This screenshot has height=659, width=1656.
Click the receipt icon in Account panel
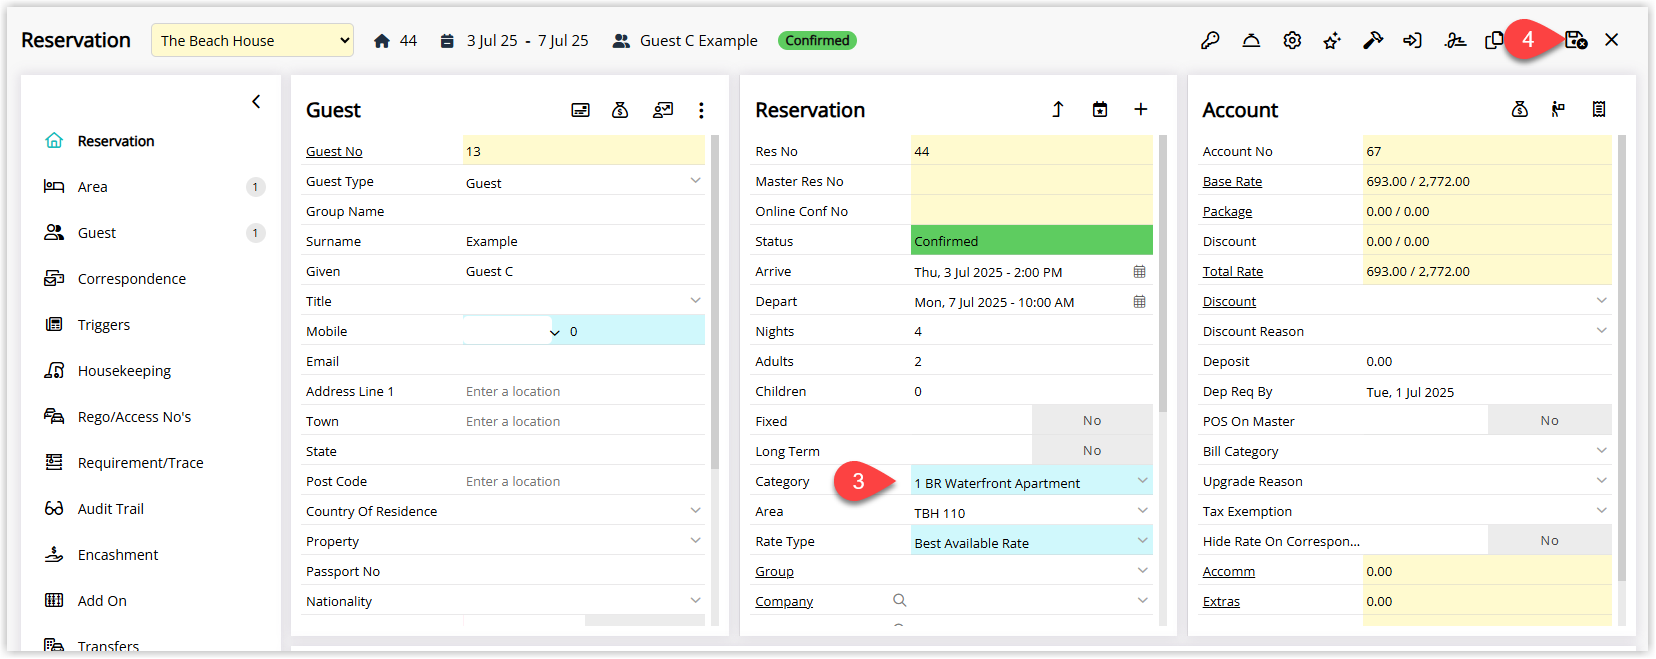point(1599,110)
